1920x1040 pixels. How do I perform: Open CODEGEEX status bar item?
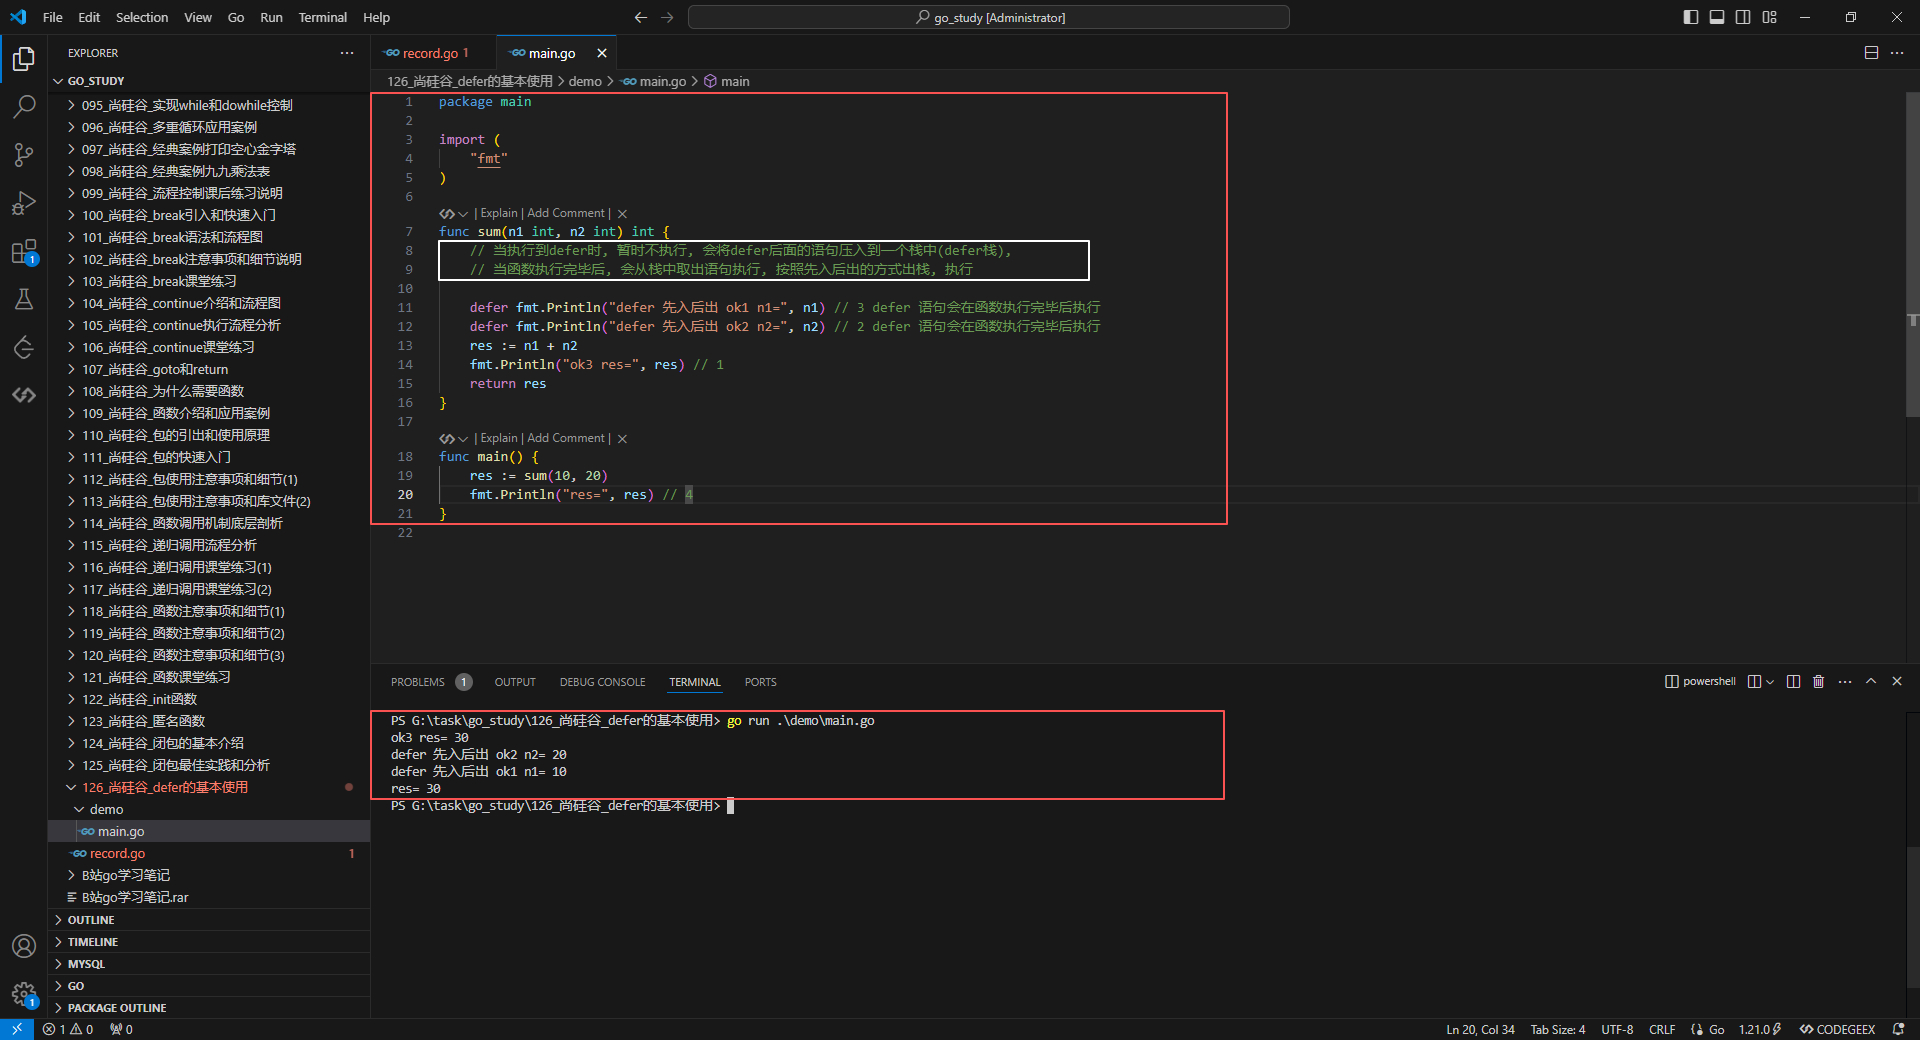(1838, 1029)
